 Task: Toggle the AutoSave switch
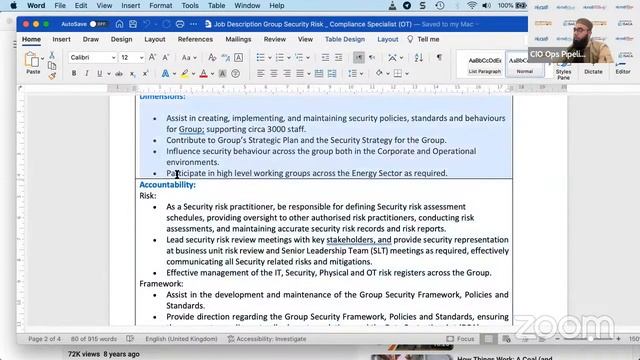98,24
